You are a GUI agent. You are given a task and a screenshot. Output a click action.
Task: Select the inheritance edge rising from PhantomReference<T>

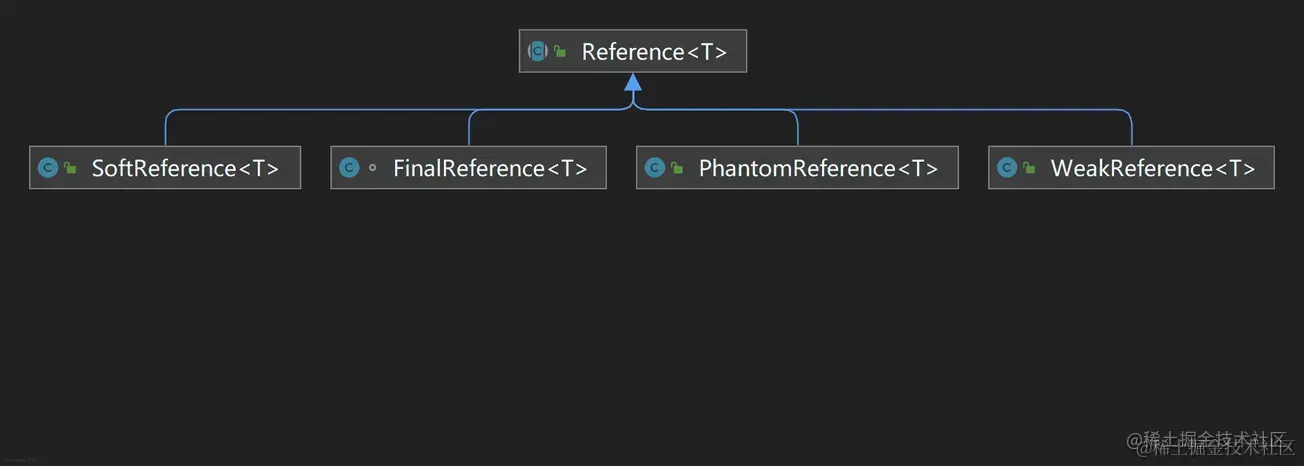(798, 130)
